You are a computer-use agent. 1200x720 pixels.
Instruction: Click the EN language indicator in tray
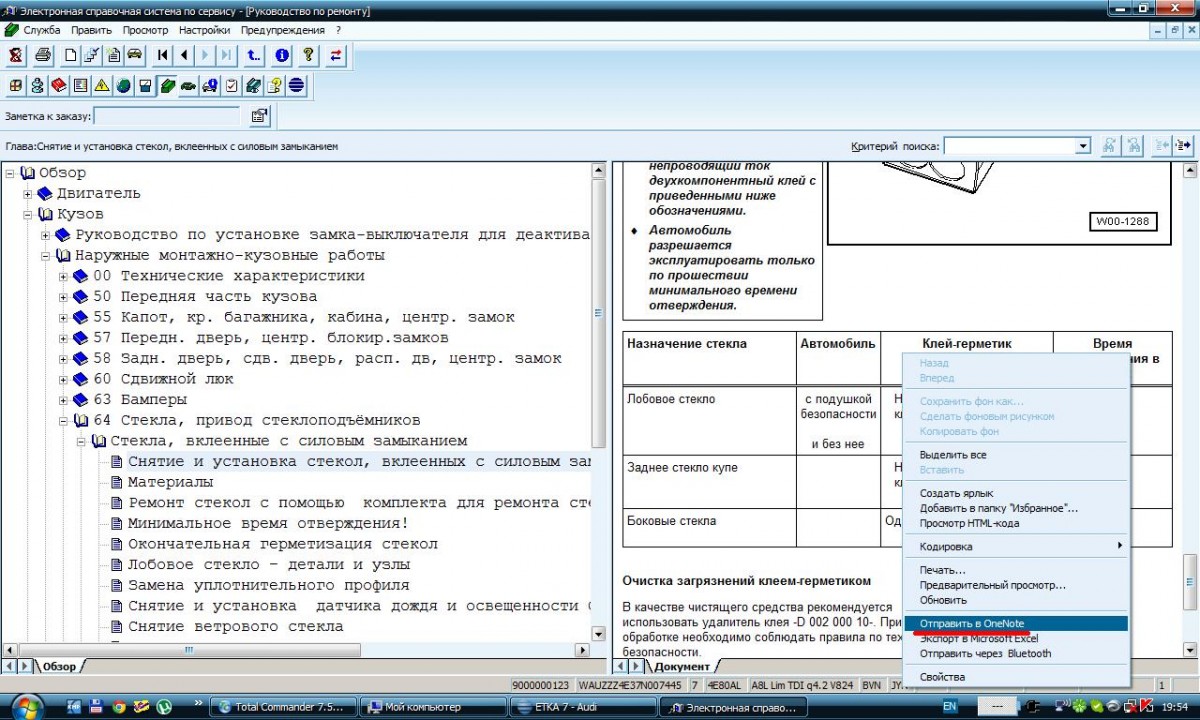[950, 706]
